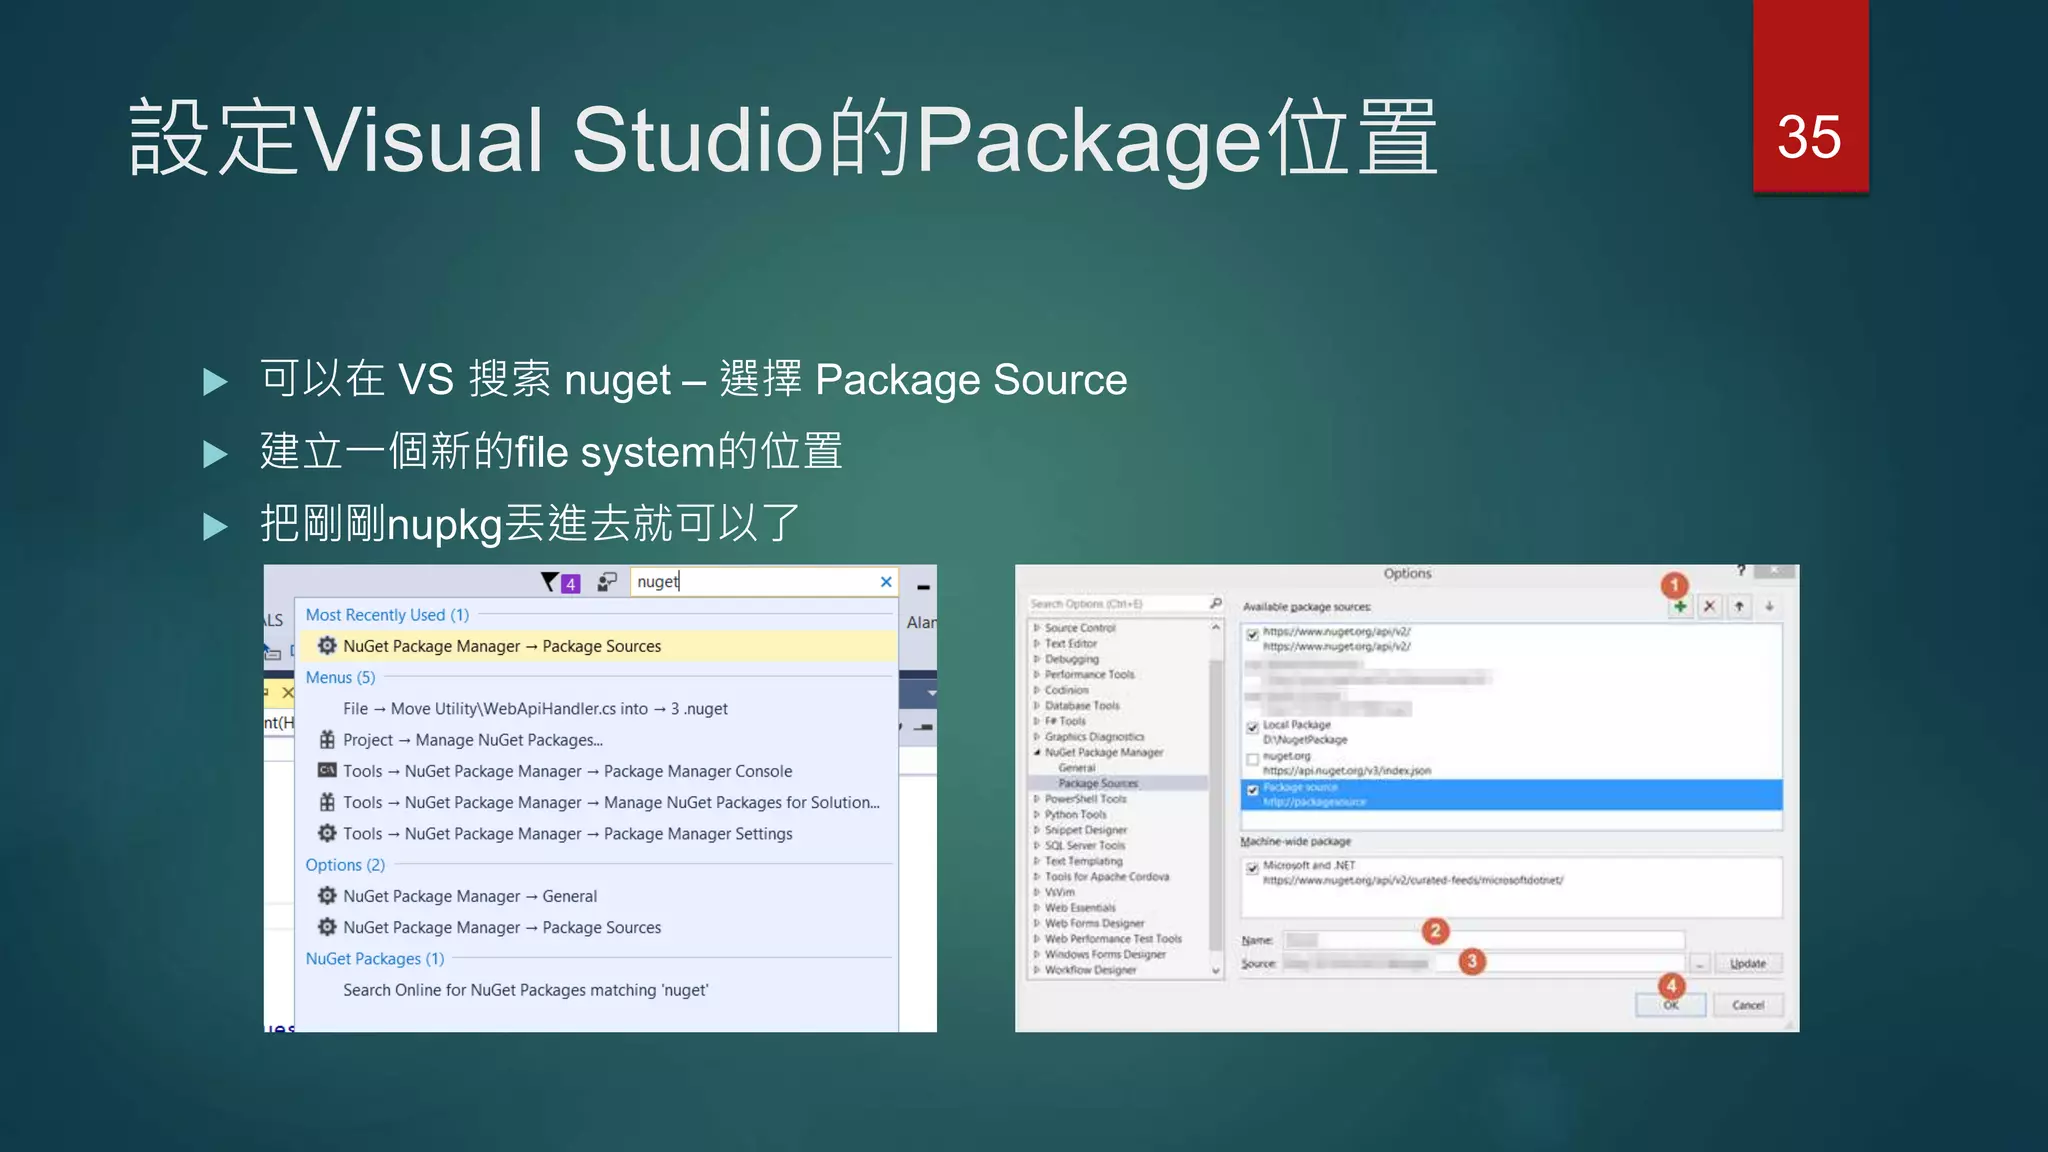Expand the Database Tools tree node

(x=1037, y=706)
